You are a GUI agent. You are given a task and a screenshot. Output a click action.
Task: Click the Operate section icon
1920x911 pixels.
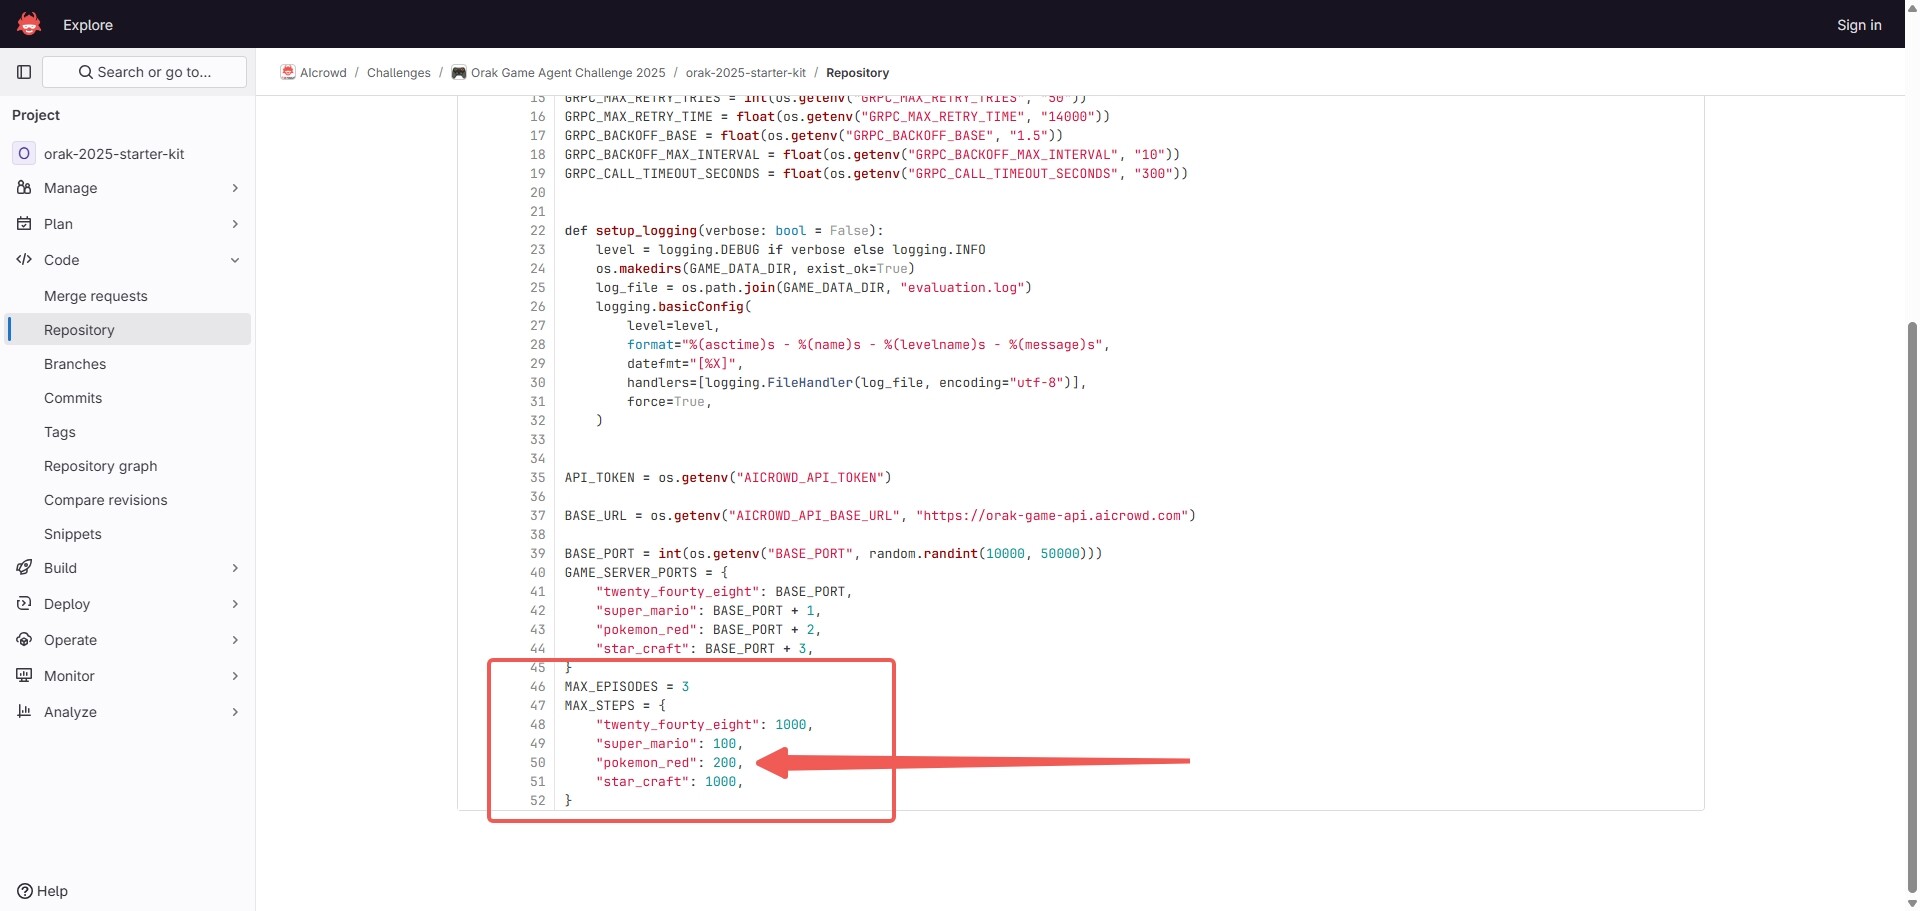pos(24,640)
